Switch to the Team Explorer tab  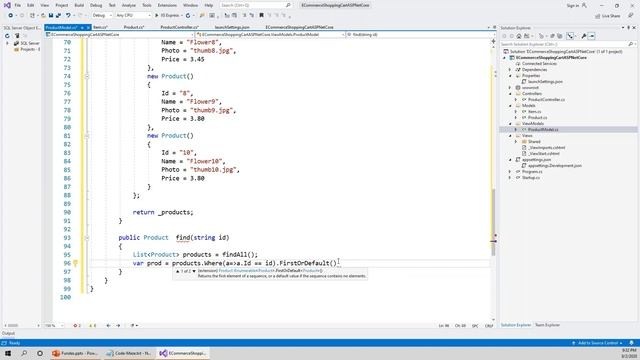pyautogui.click(x=547, y=325)
